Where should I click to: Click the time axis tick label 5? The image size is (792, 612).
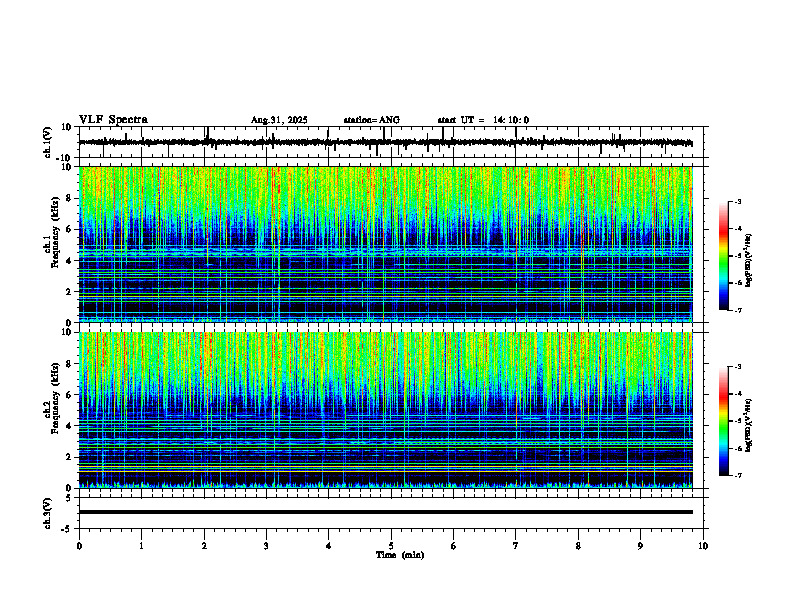tap(391, 546)
